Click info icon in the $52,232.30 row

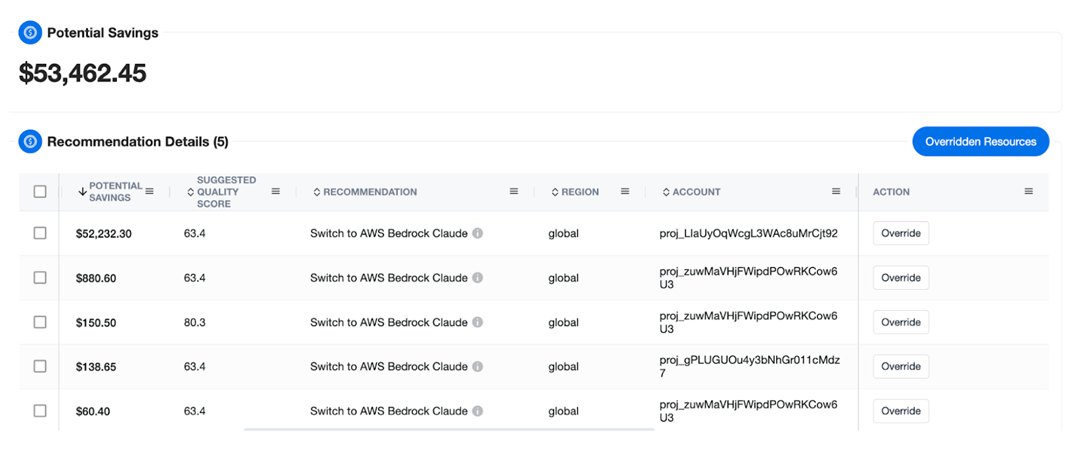pyautogui.click(x=478, y=234)
